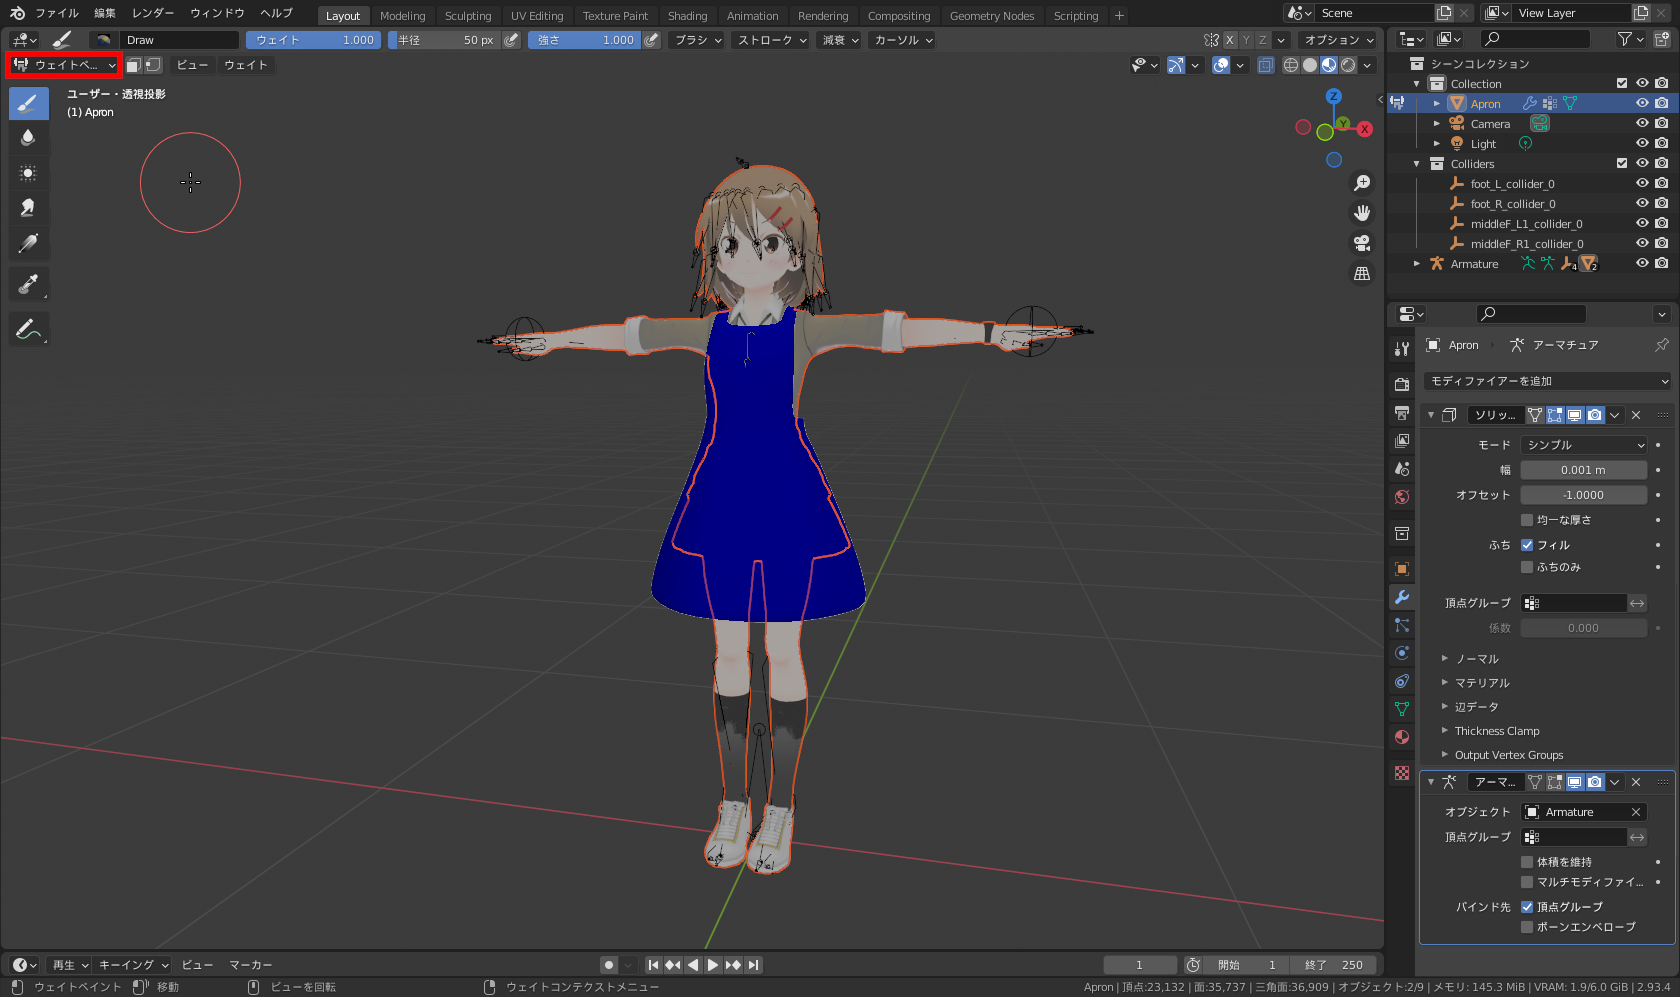Disable the フィル checkbox in Solidify modifier

point(1528,544)
